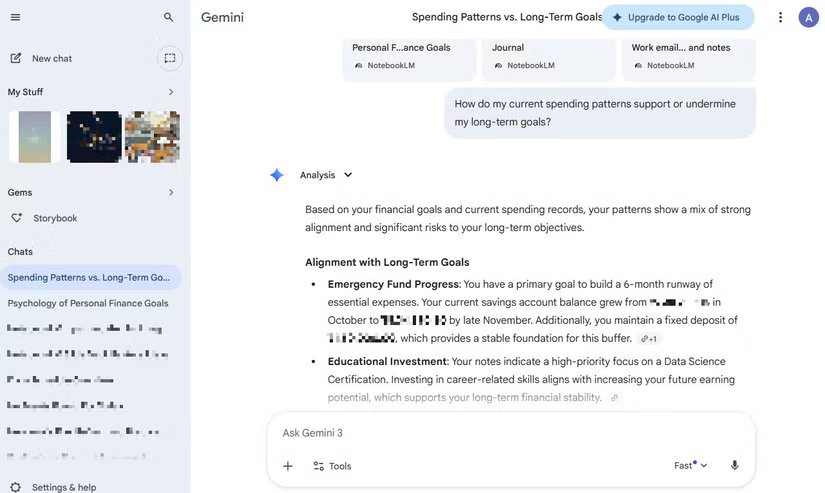This screenshot has width=825, height=493.
Task: Open the Fast model selector dropdown
Action: click(690, 465)
